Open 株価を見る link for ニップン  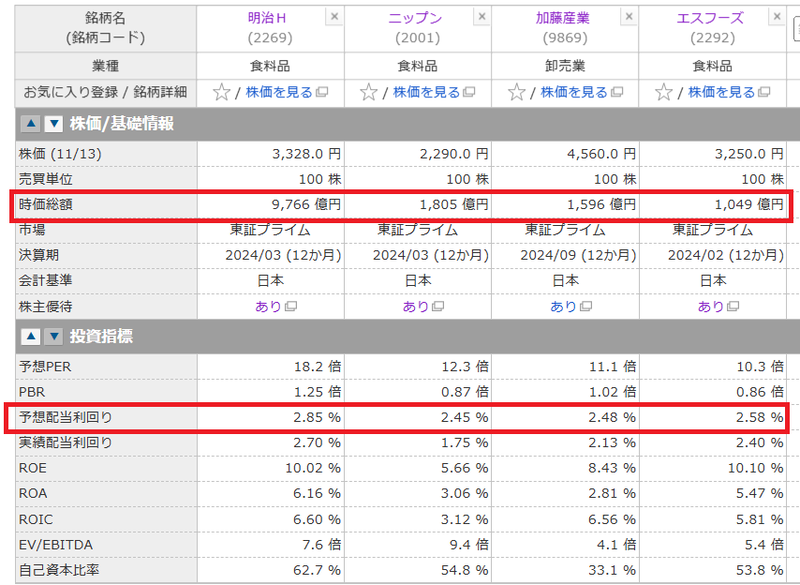tap(427, 92)
